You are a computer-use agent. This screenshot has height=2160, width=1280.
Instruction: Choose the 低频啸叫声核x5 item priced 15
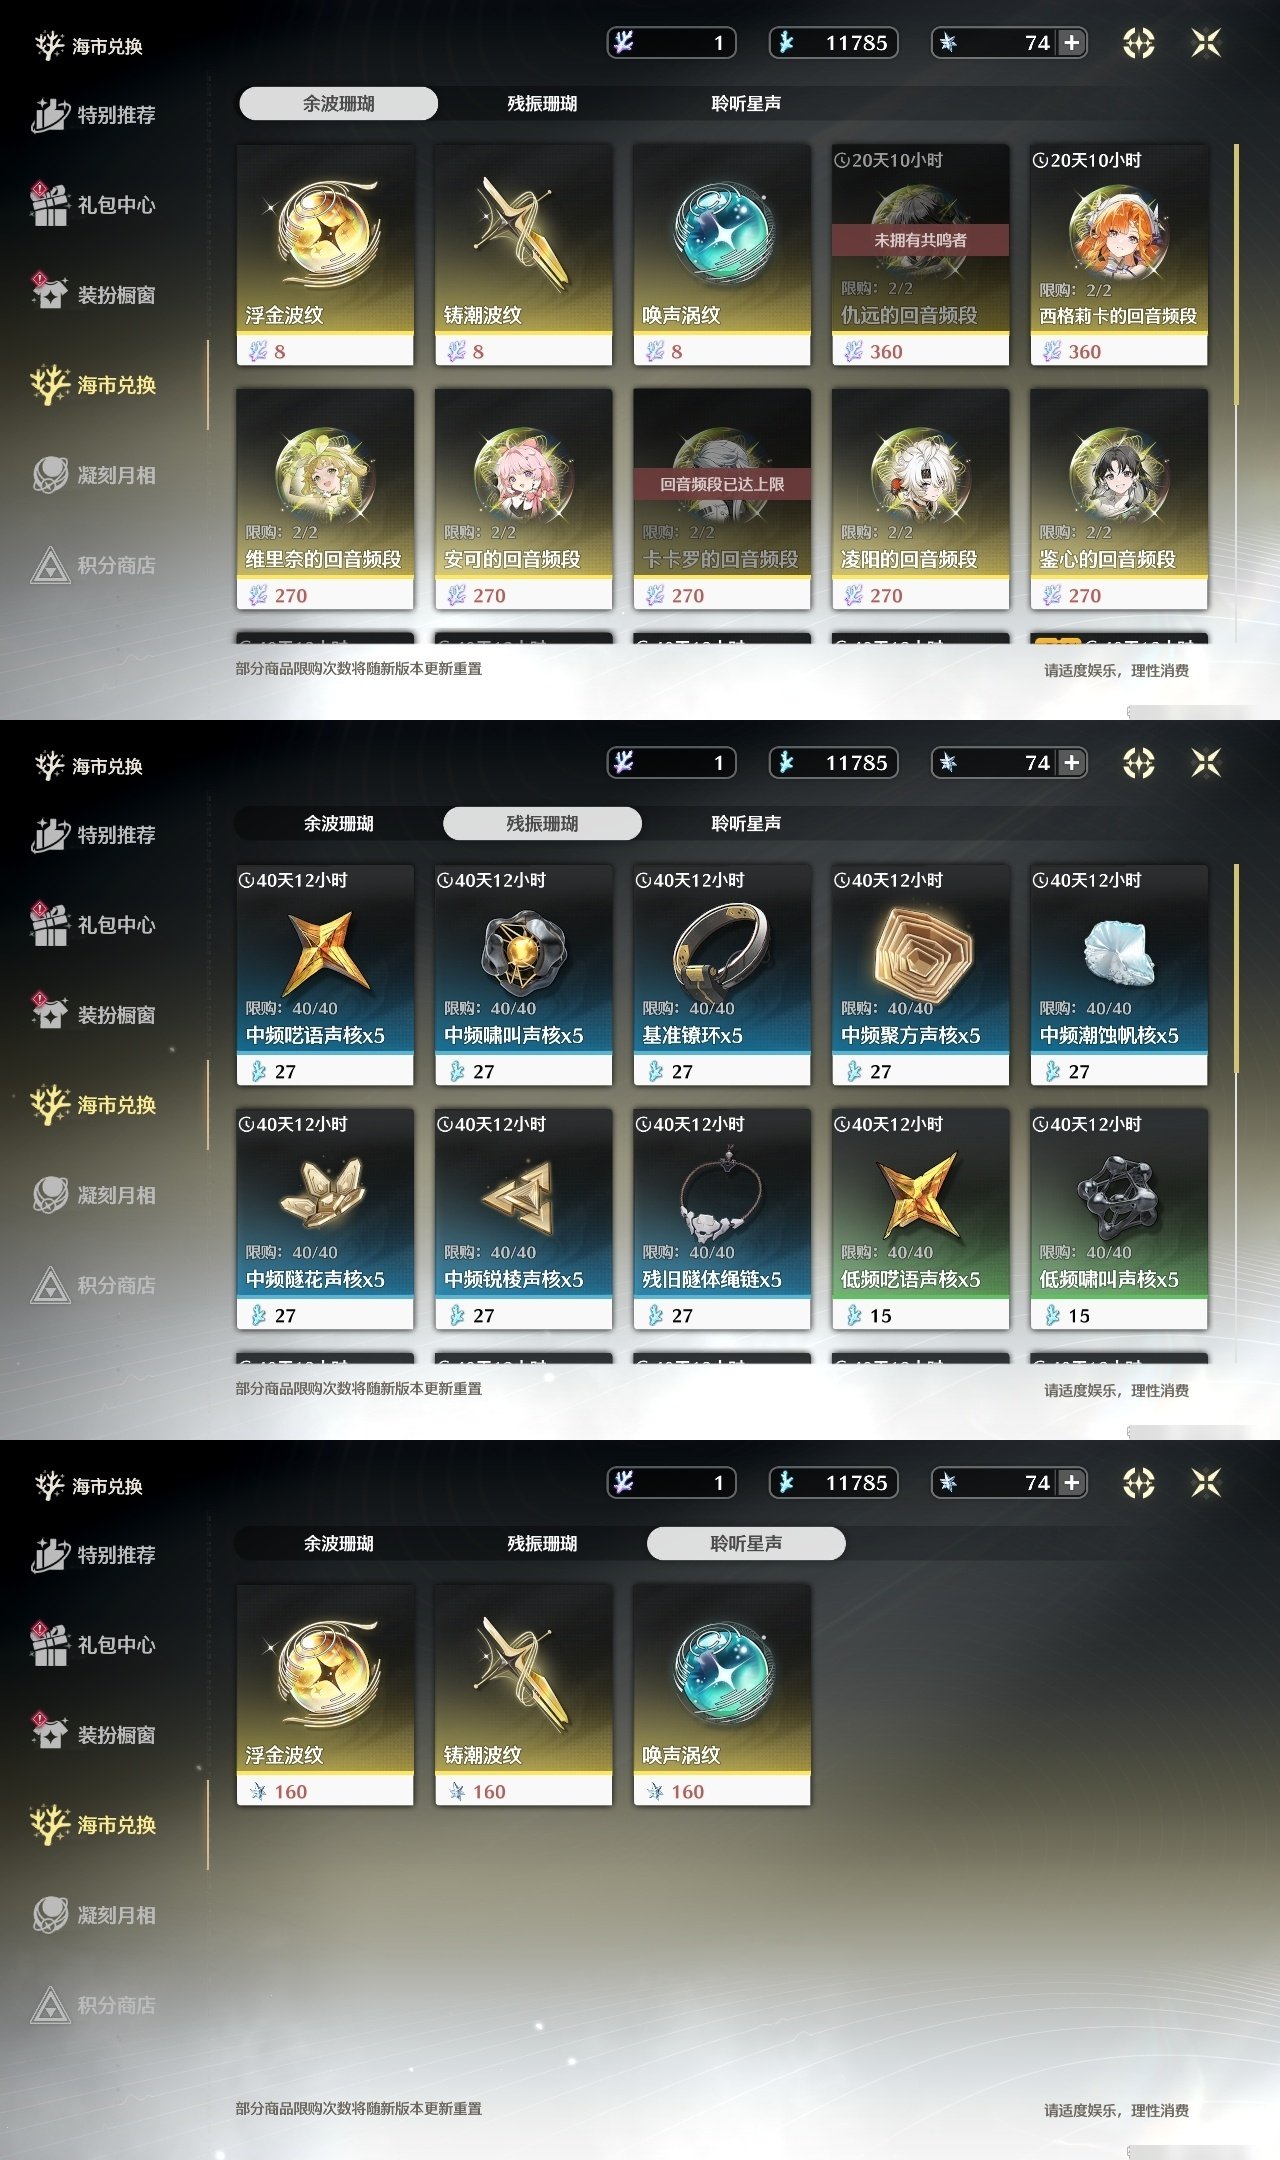1119,1219
